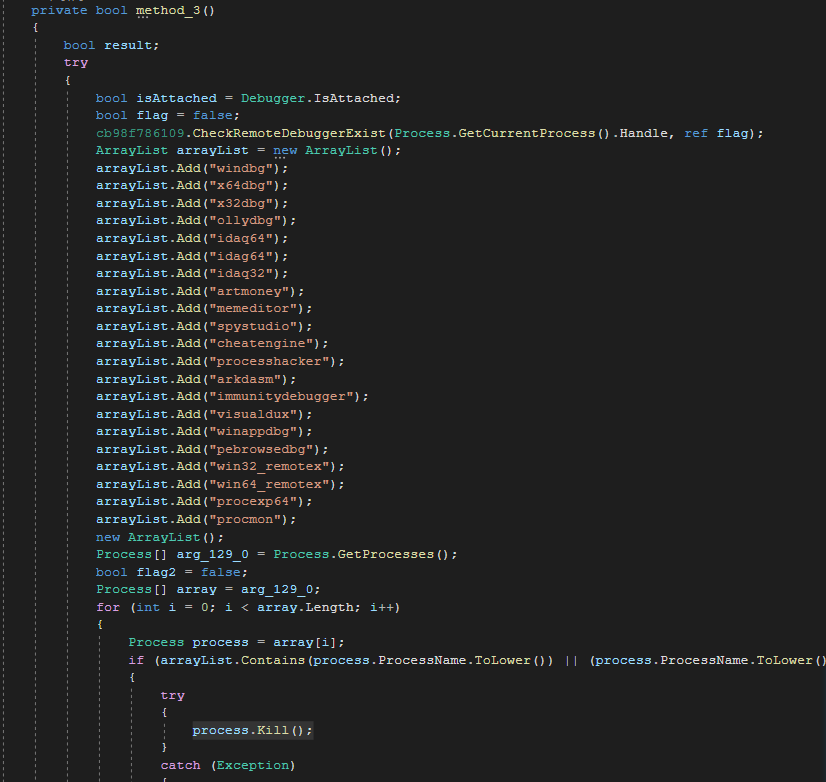
Task: Click the outer try keyword
Action: tap(76, 63)
